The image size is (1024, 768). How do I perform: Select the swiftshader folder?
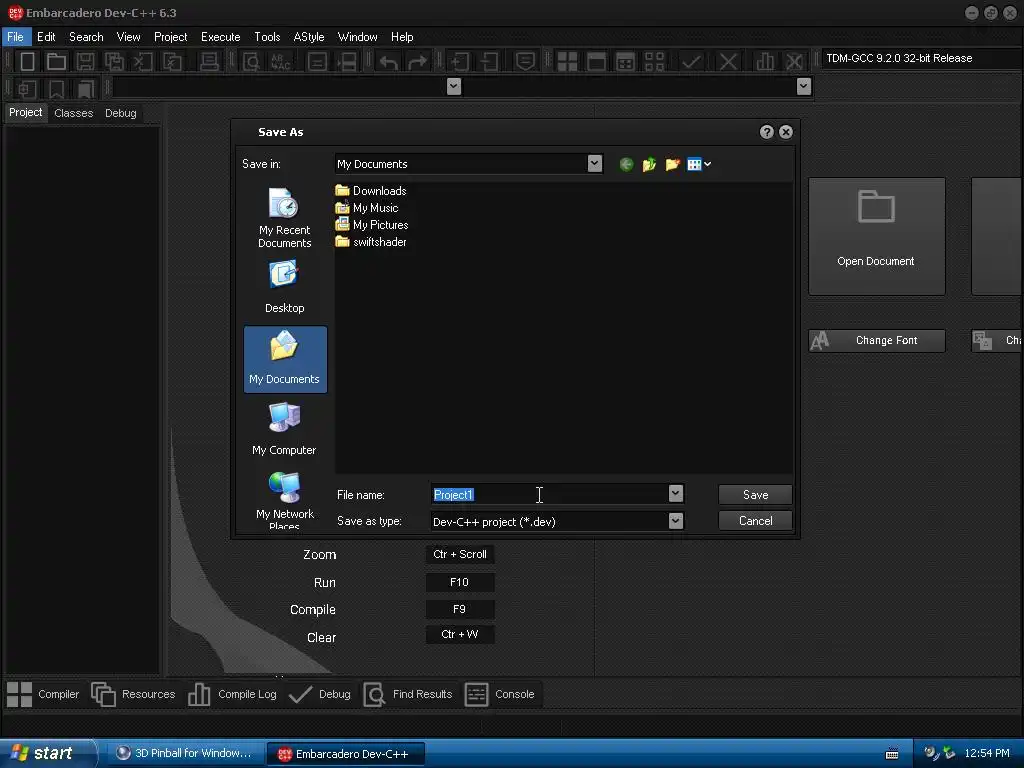[x=371, y=242]
